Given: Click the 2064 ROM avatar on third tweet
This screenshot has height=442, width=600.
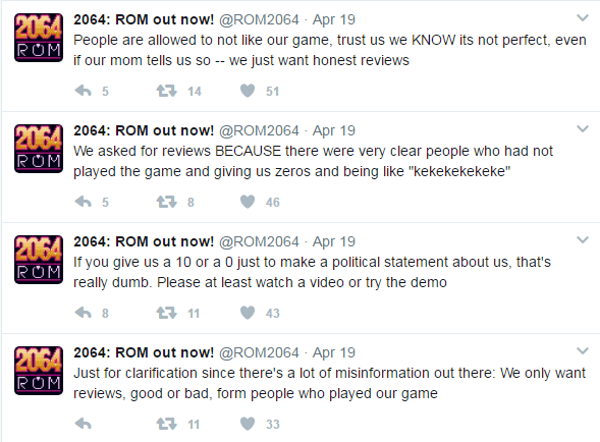Looking at the screenshot, I should (x=38, y=259).
